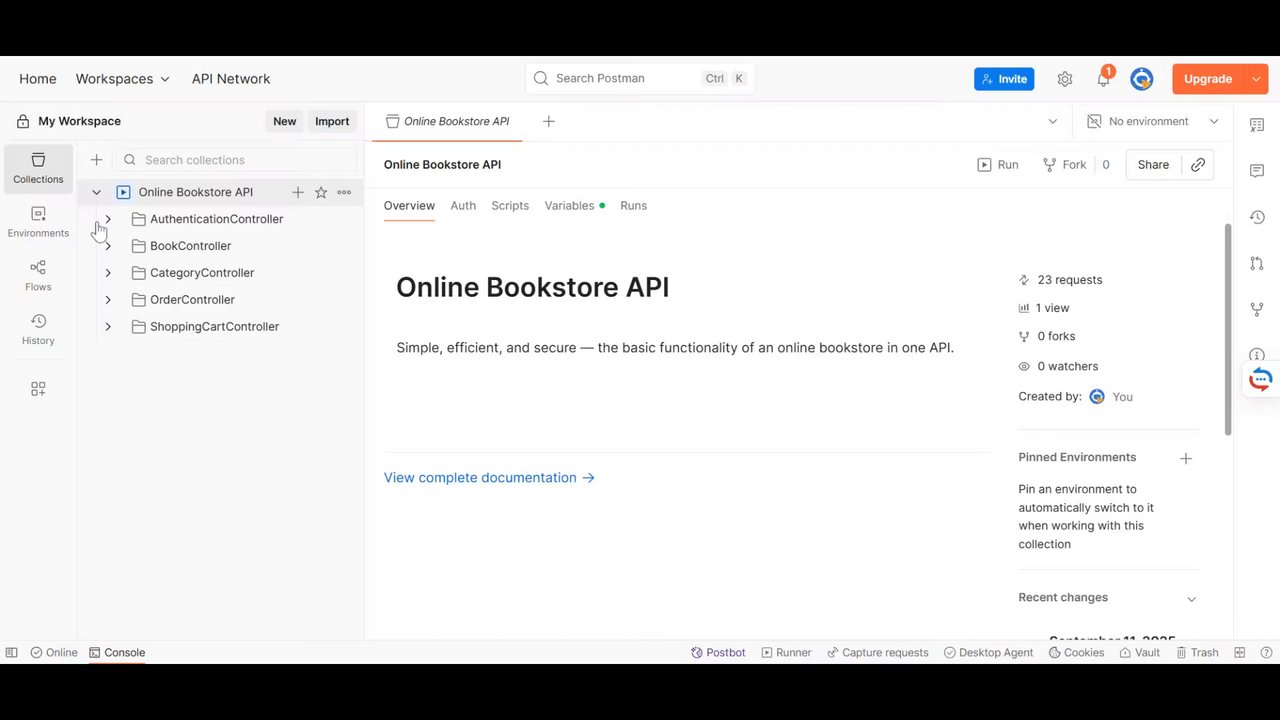
Task: Open the topmost right sidebar panel icon
Action: (x=1257, y=125)
